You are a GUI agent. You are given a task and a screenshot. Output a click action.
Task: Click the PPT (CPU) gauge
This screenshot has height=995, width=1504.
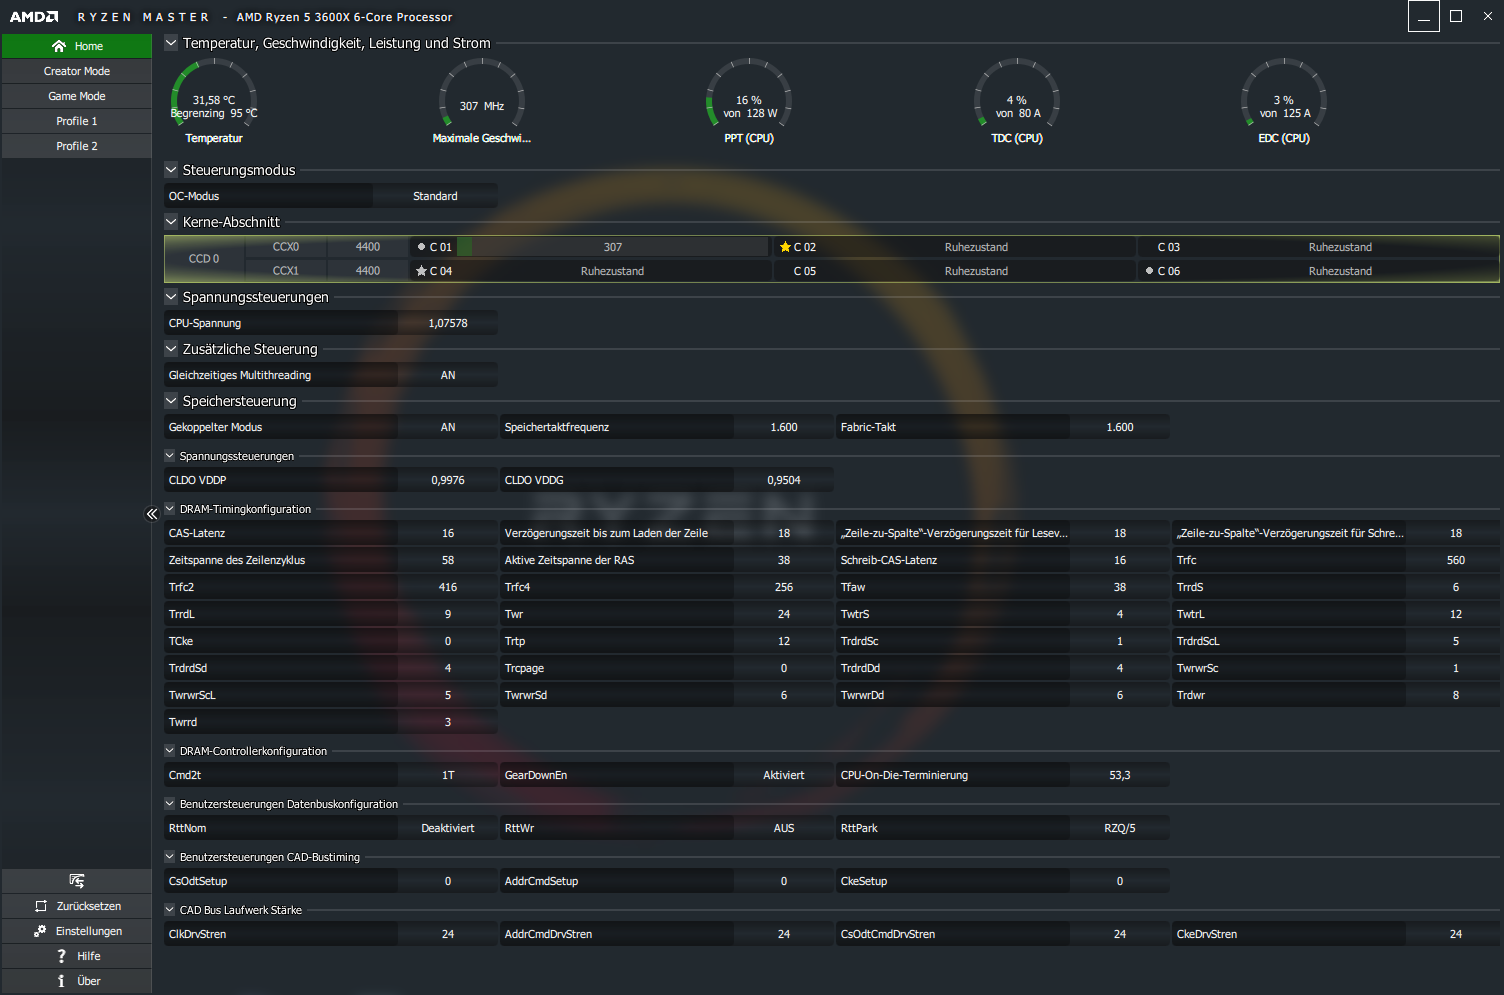coord(749,101)
